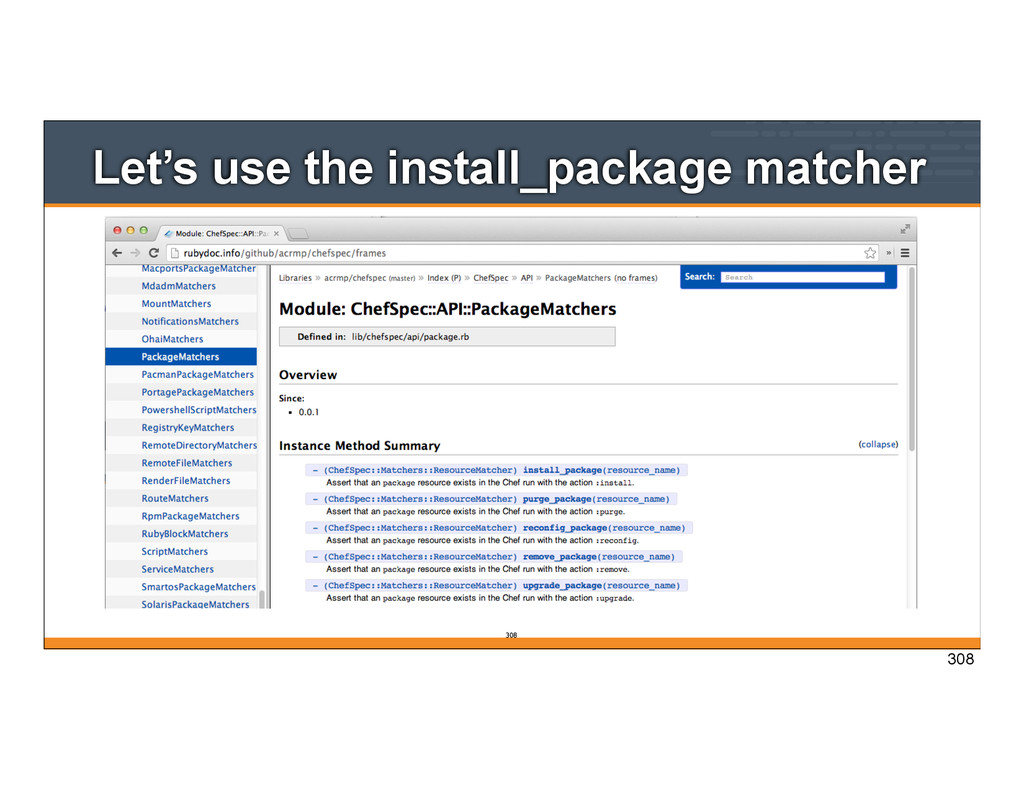Click the browser back arrow
The height and width of the screenshot is (791, 1024).
117,253
